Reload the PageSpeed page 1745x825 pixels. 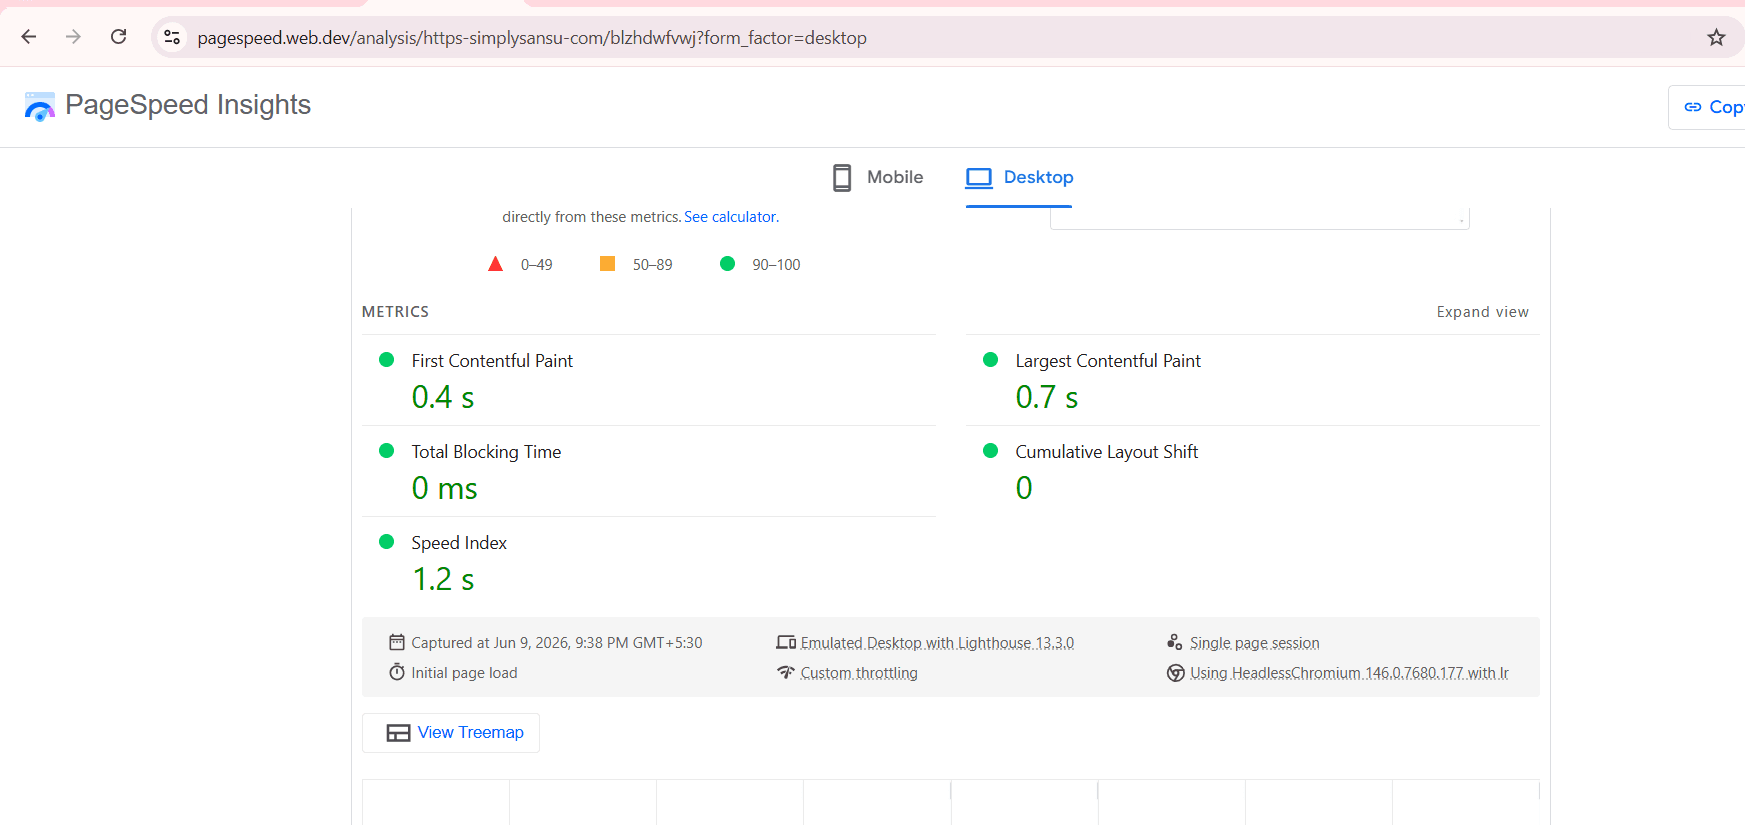pos(118,37)
